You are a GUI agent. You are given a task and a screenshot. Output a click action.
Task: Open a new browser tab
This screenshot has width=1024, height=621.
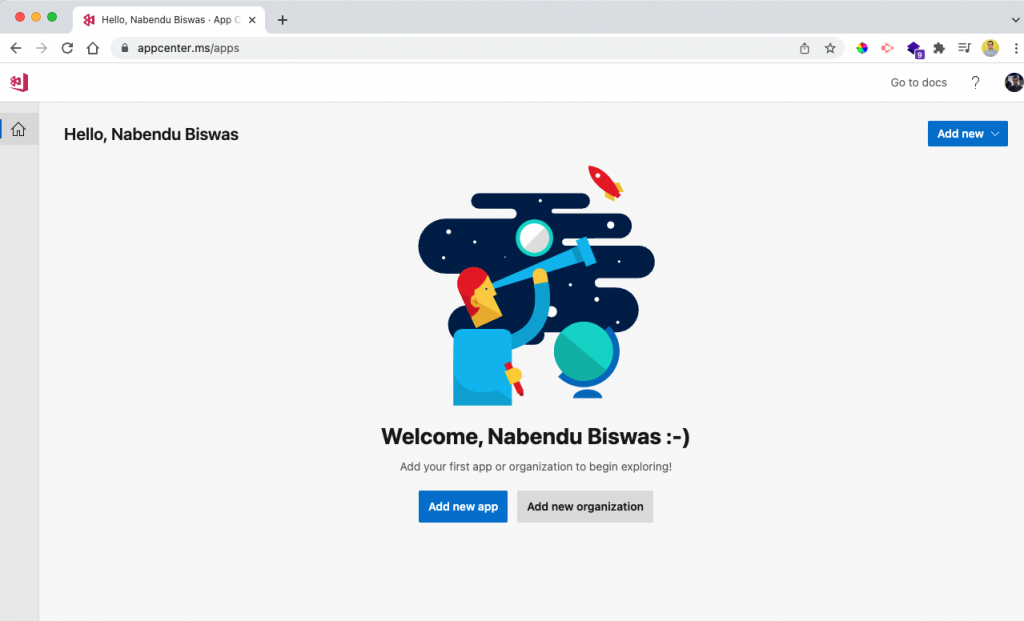click(282, 20)
